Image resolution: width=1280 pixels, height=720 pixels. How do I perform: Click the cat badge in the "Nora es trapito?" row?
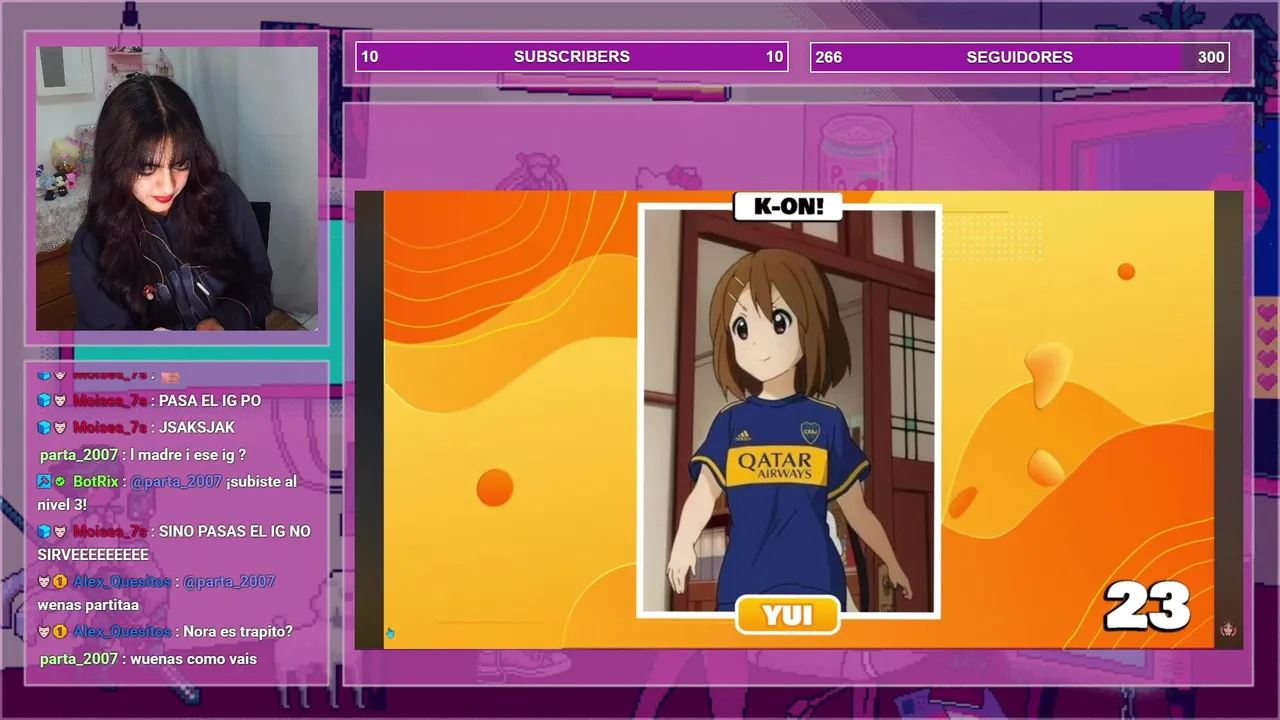click(x=44, y=631)
